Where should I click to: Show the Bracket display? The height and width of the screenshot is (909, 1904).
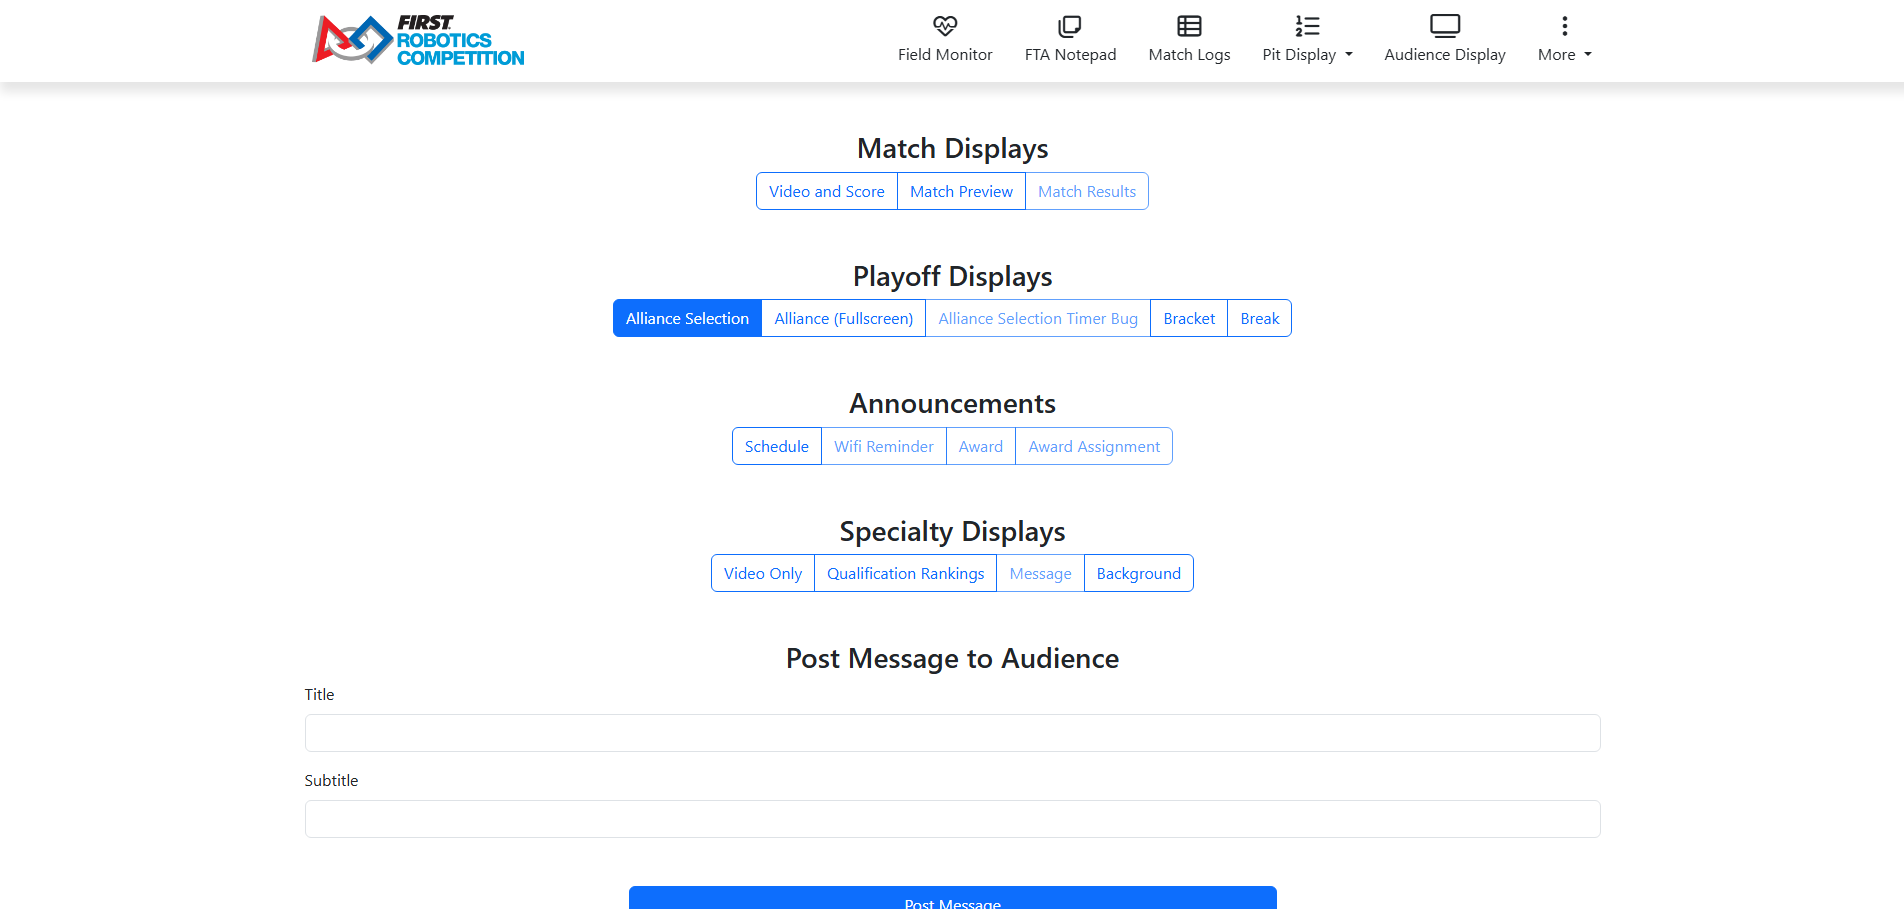1189,318
